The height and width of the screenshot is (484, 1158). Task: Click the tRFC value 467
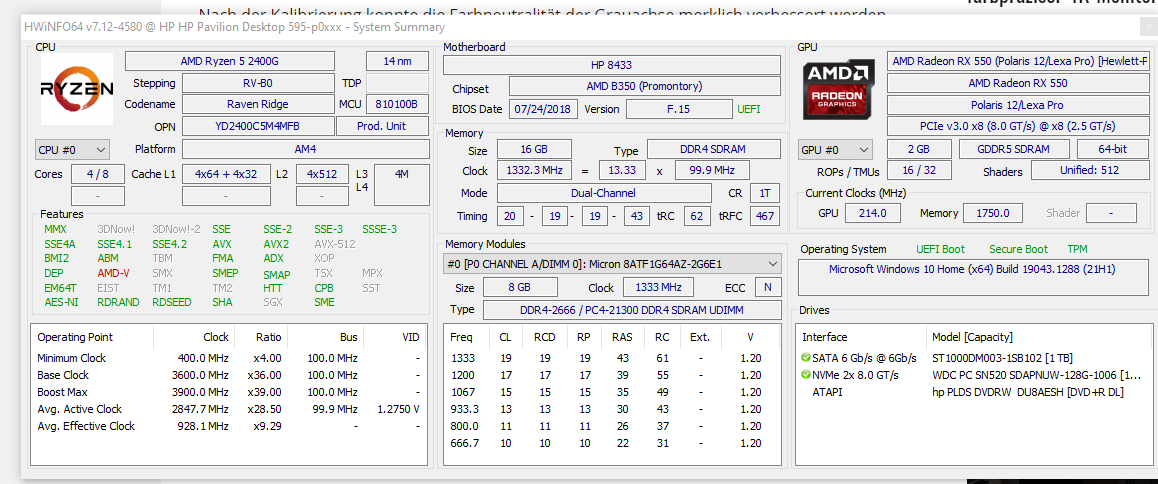[765, 216]
